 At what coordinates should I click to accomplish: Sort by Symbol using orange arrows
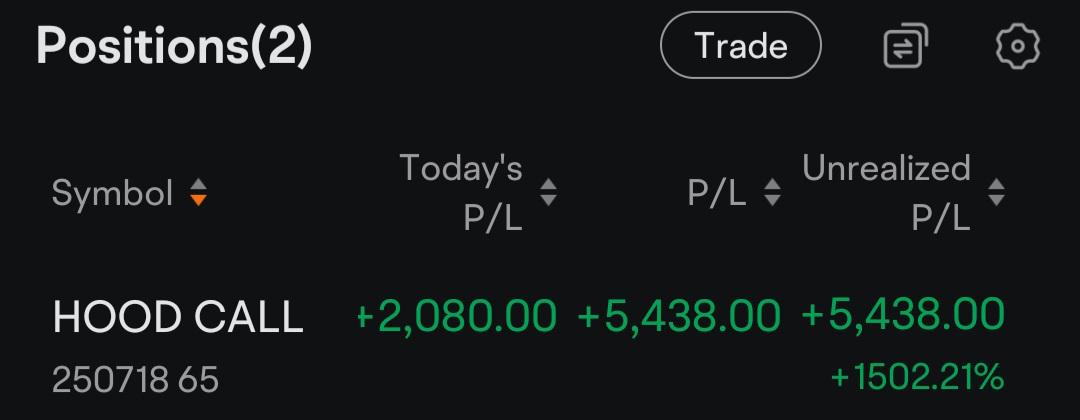[198, 193]
